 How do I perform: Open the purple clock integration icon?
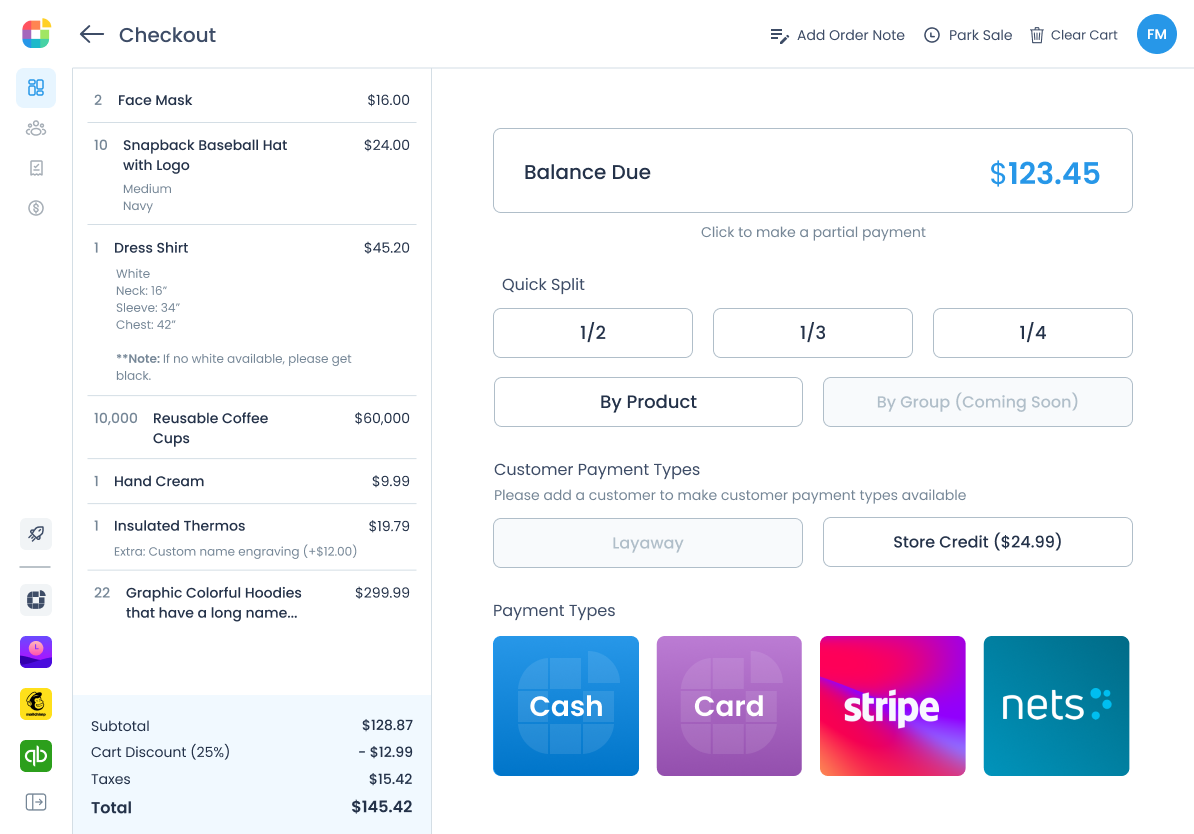35,651
